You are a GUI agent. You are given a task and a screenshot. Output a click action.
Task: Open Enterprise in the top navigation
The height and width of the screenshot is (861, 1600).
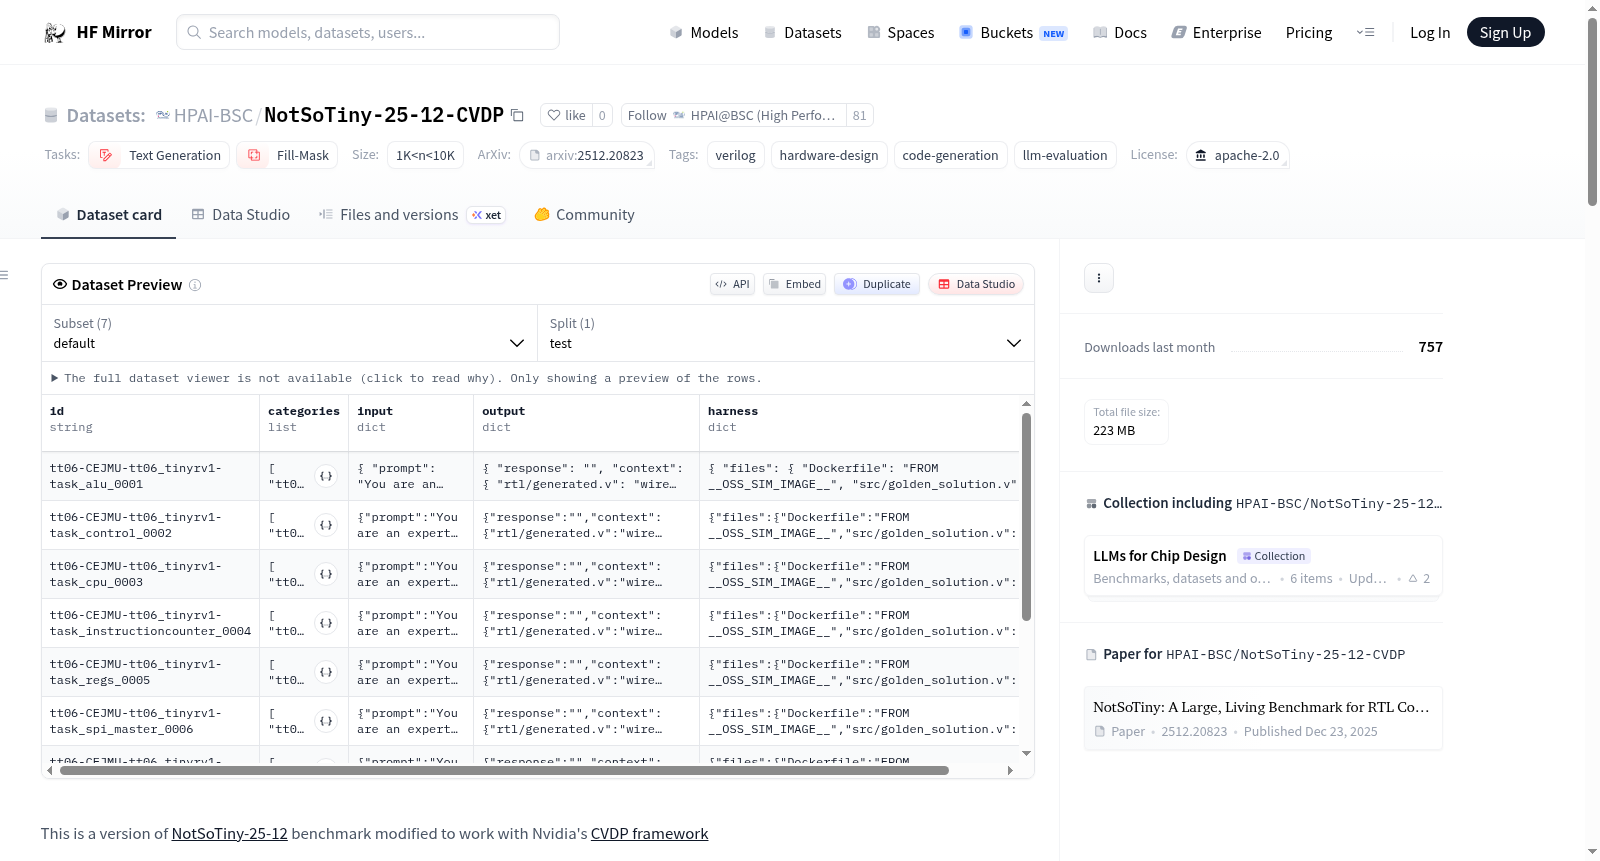click(1216, 33)
